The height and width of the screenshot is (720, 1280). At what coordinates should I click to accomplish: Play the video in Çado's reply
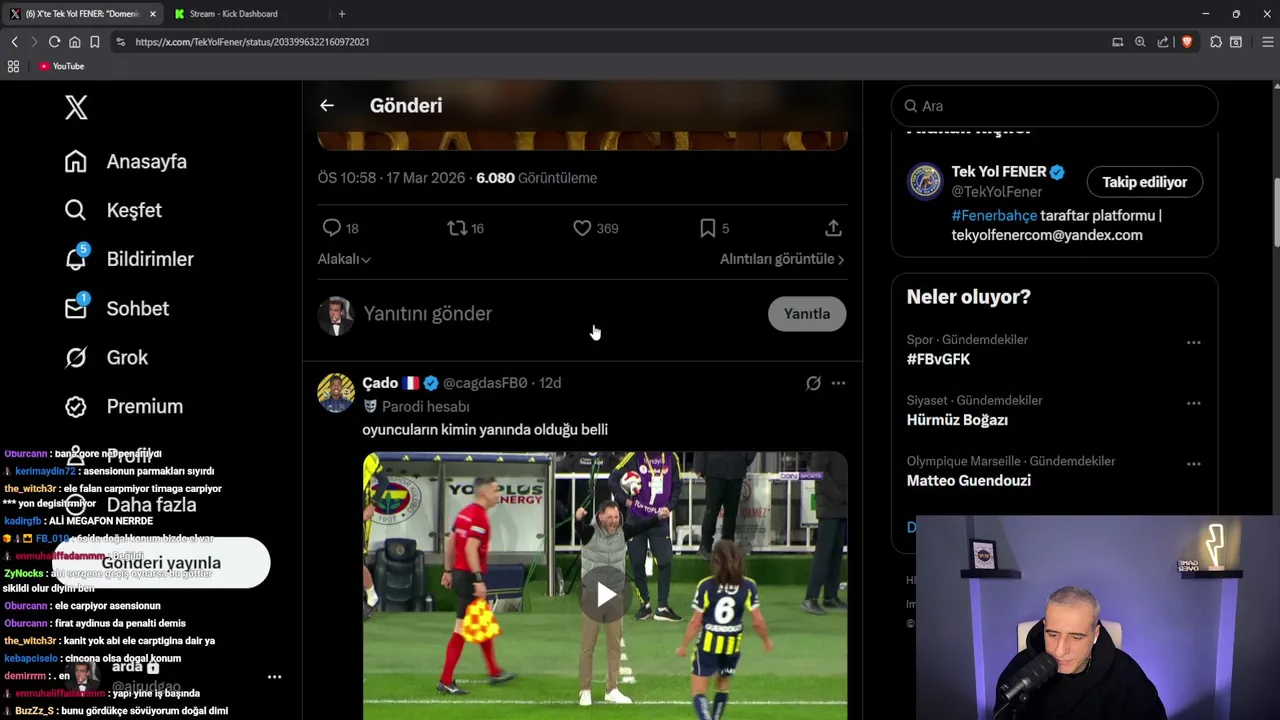[x=606, y=595]
